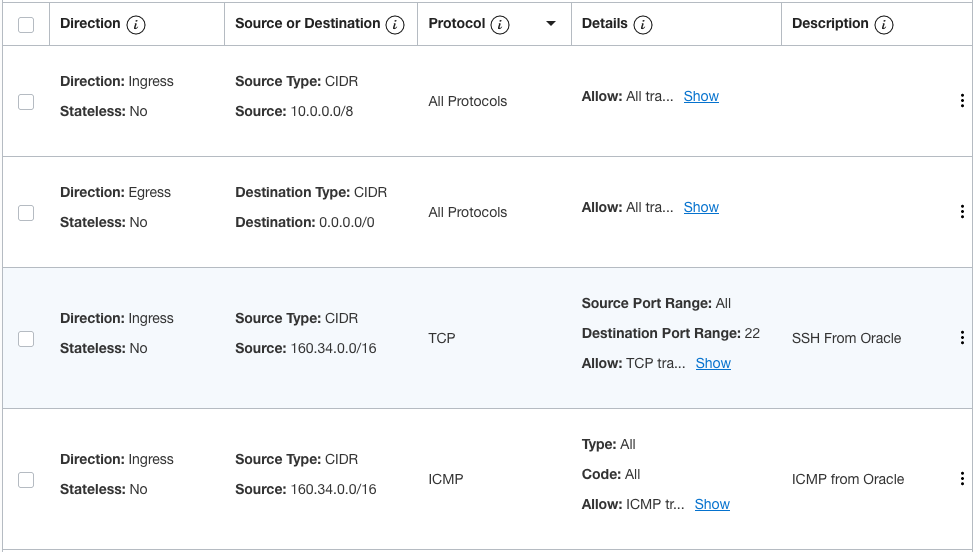973x552 pixels.
Task: Select the ICMP rule row checkbox
Action: [x=26, y=480]
